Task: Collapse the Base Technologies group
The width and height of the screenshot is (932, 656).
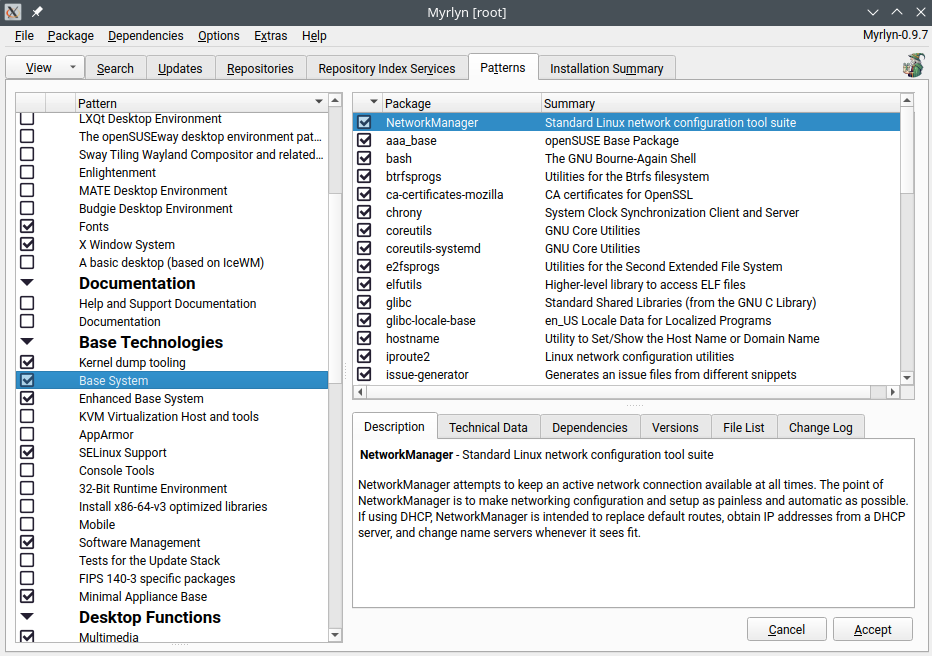Action: (27, 342)
